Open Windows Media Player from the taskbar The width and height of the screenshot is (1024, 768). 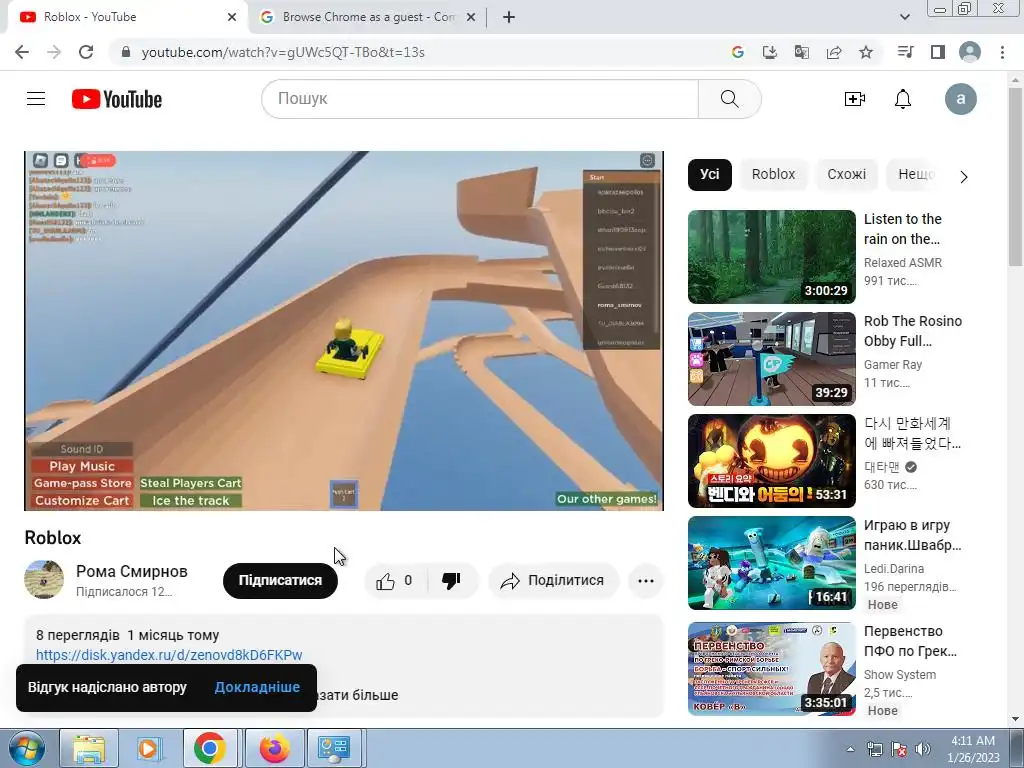(x=149, y=748)
